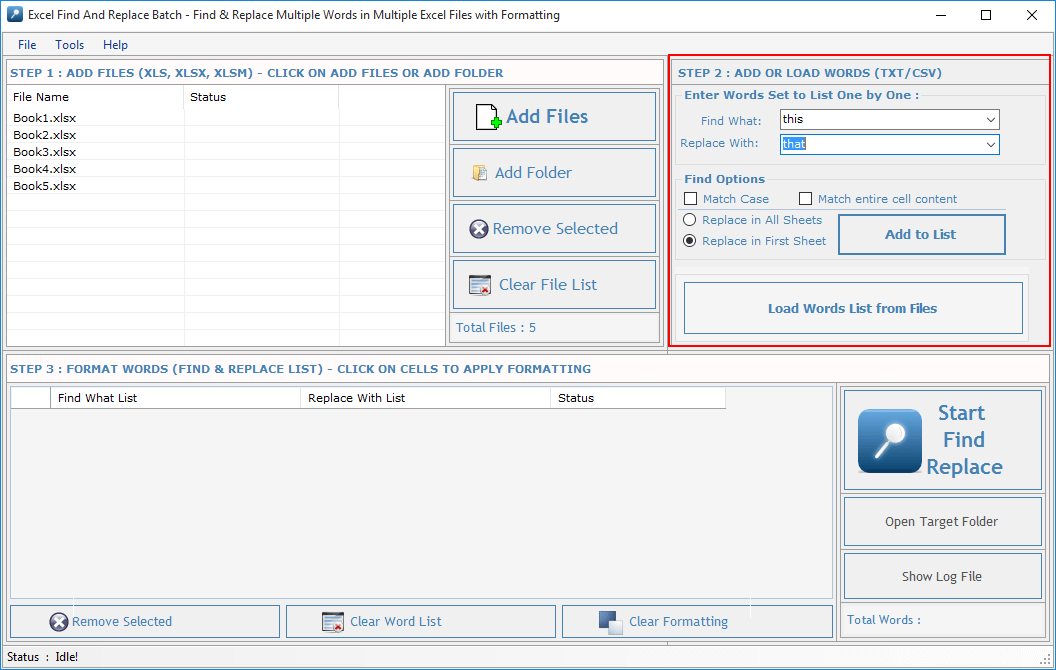Image resolution: width=1056 pixels, height=670 pixels.
Task: Click the Status column header in file list
Action: pos(261,97)
